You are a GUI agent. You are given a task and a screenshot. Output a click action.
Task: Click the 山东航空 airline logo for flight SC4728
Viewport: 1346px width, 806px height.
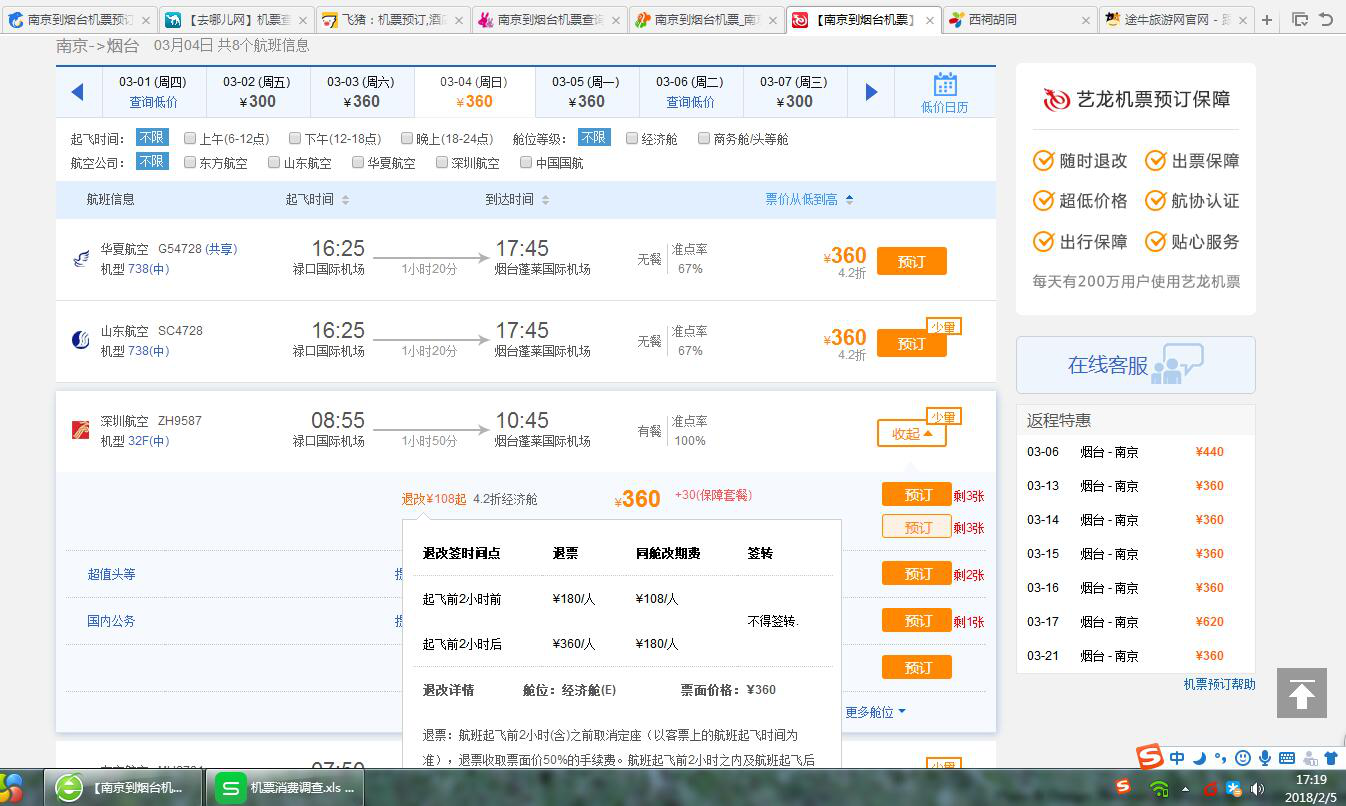pyautogui.click(x=81, y=339)
